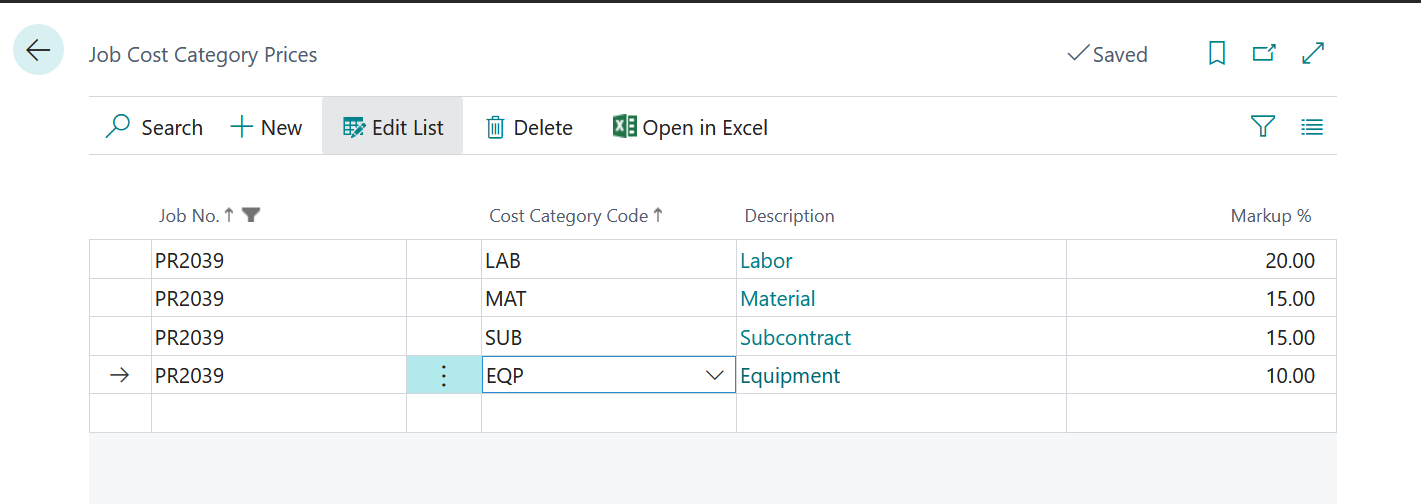Screen dimensions: 1421x504
Task: Toggle Edit List mode
Action: pyautogui.click(x=393, y=127)
